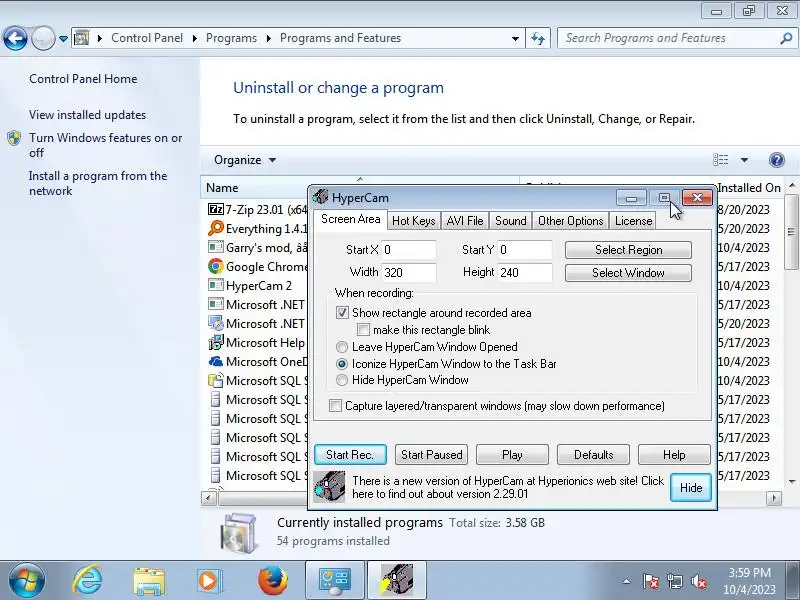
Task: Open the License tab
Action: click(633, 221)
